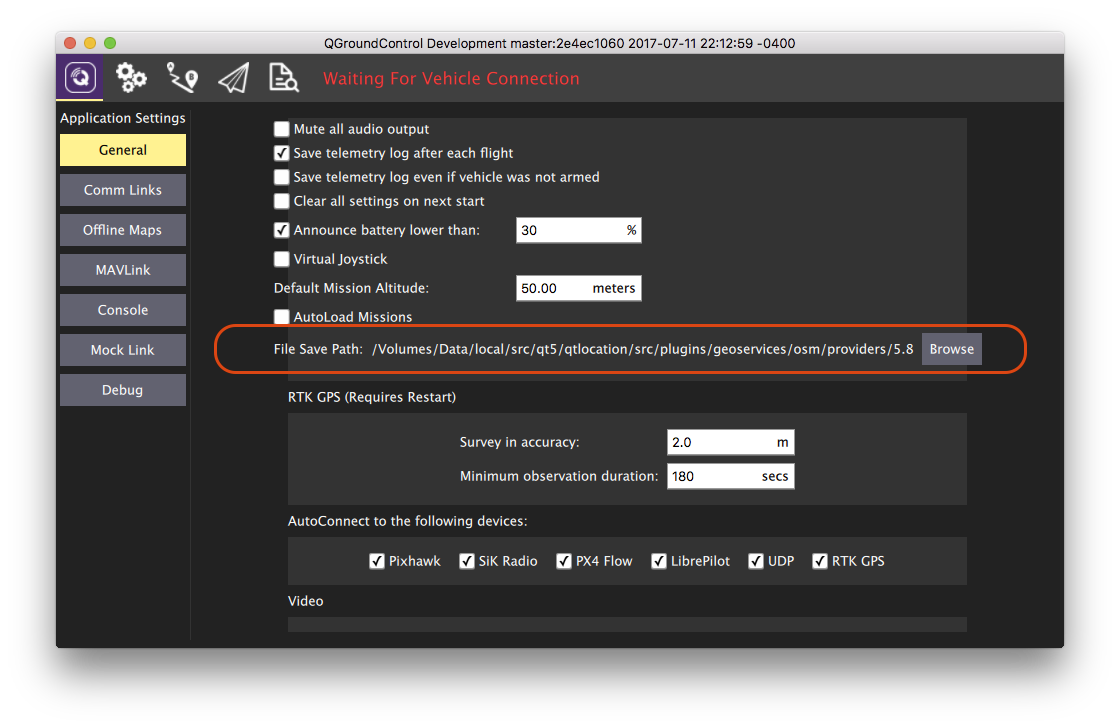Viewport: 1120px width, 728px height.
Task: Check Clear all settings on next start
Action: [281, 201]
